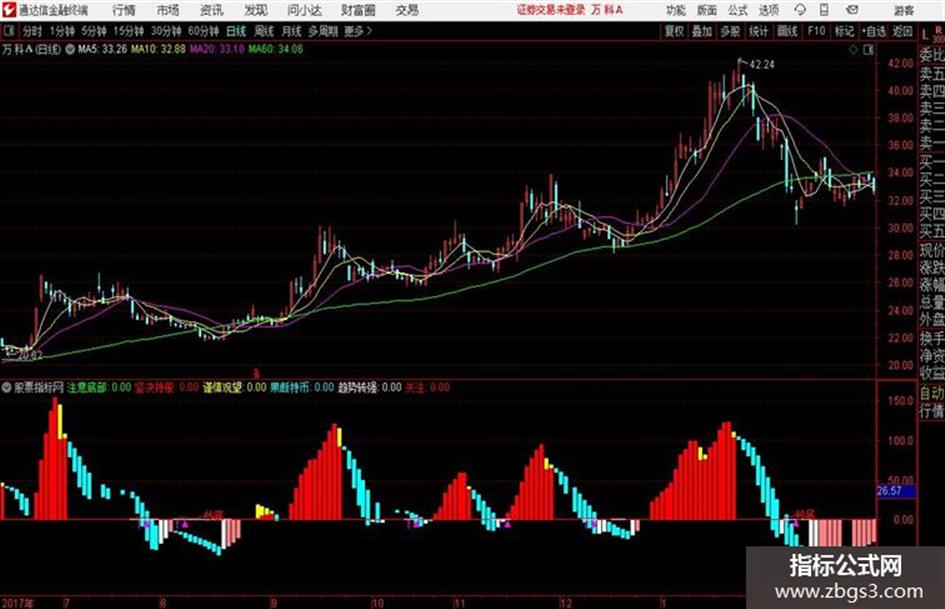Click the customer service headset icon
Image resolution: width=945 pixels, height=609 pixels.
tap(800, 10)
